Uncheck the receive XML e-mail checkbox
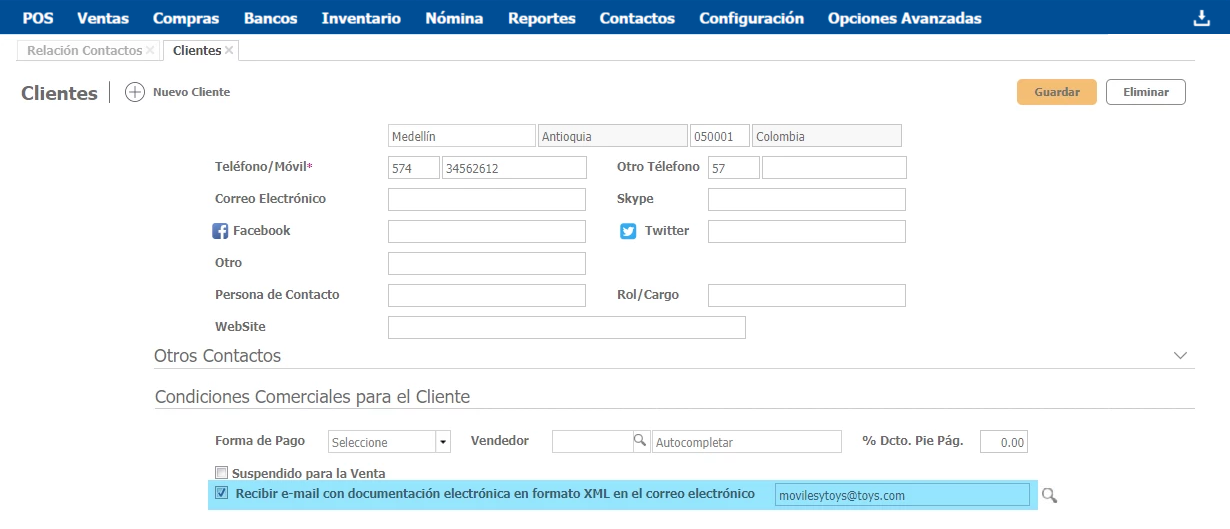This screenshot has height=529, width=1230. (222, 493)
